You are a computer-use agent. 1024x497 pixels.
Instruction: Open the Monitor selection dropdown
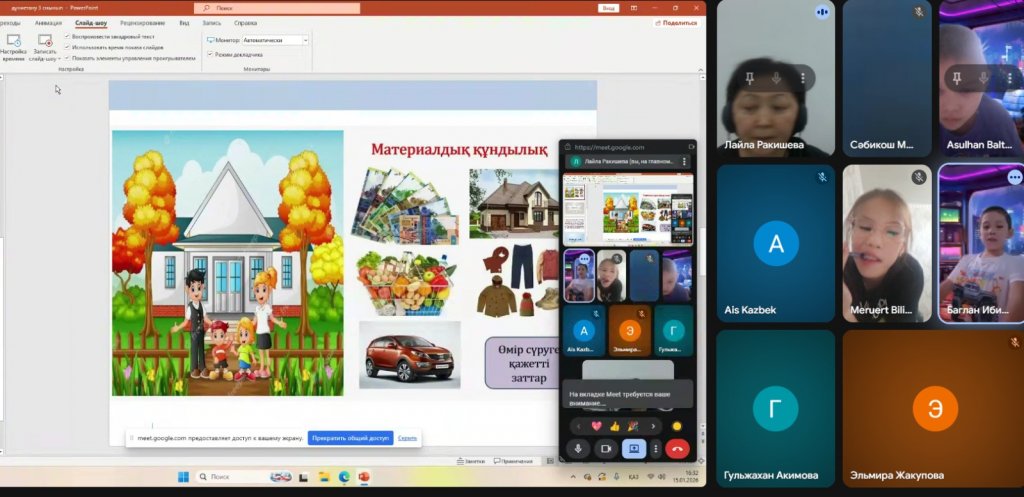point(276,40)
